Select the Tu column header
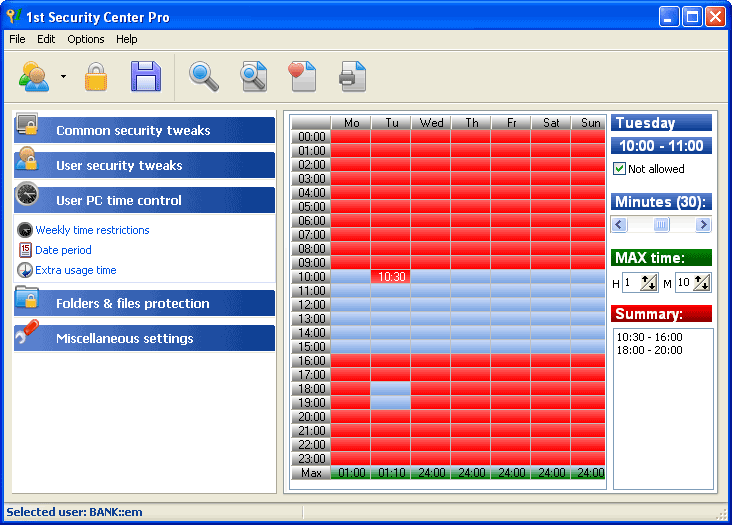732x525 pixels. tap(391, 123)
